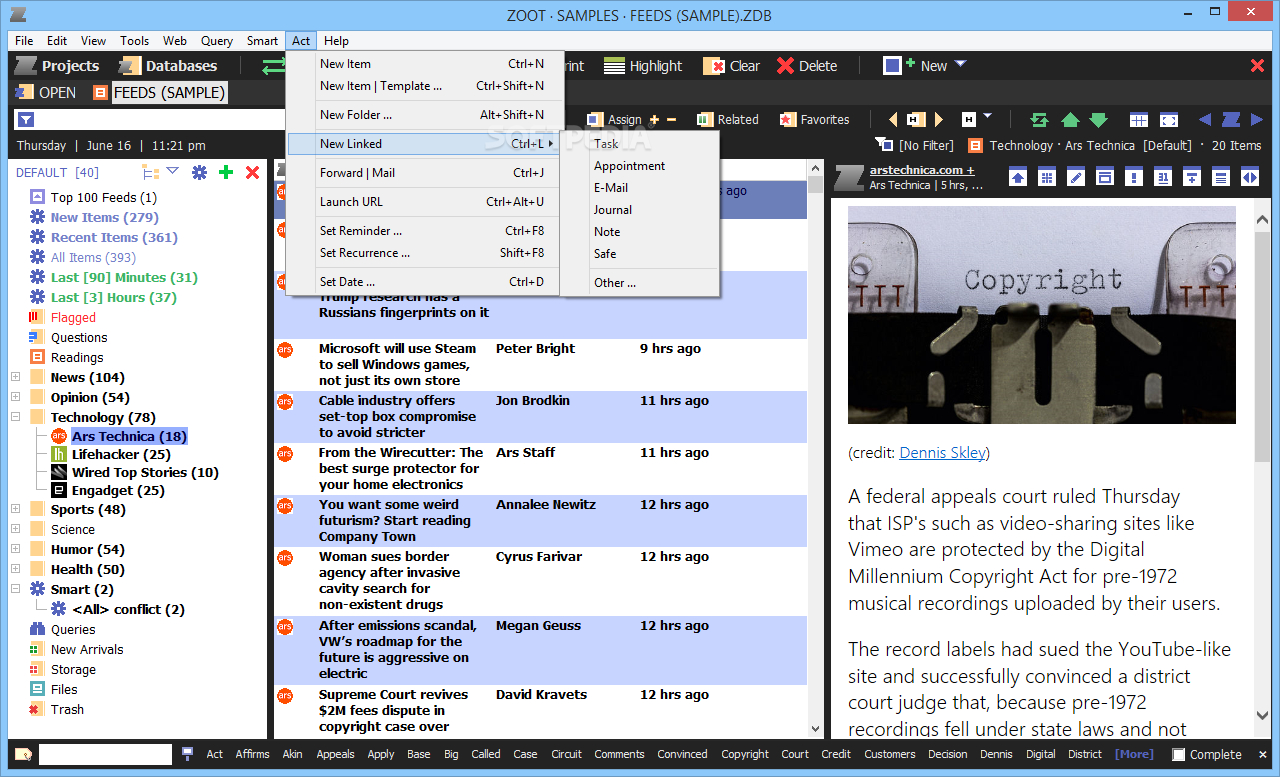This screenshot has width=1280, height=777.
Task: Click the Assign icon
Action: point(594,119)
